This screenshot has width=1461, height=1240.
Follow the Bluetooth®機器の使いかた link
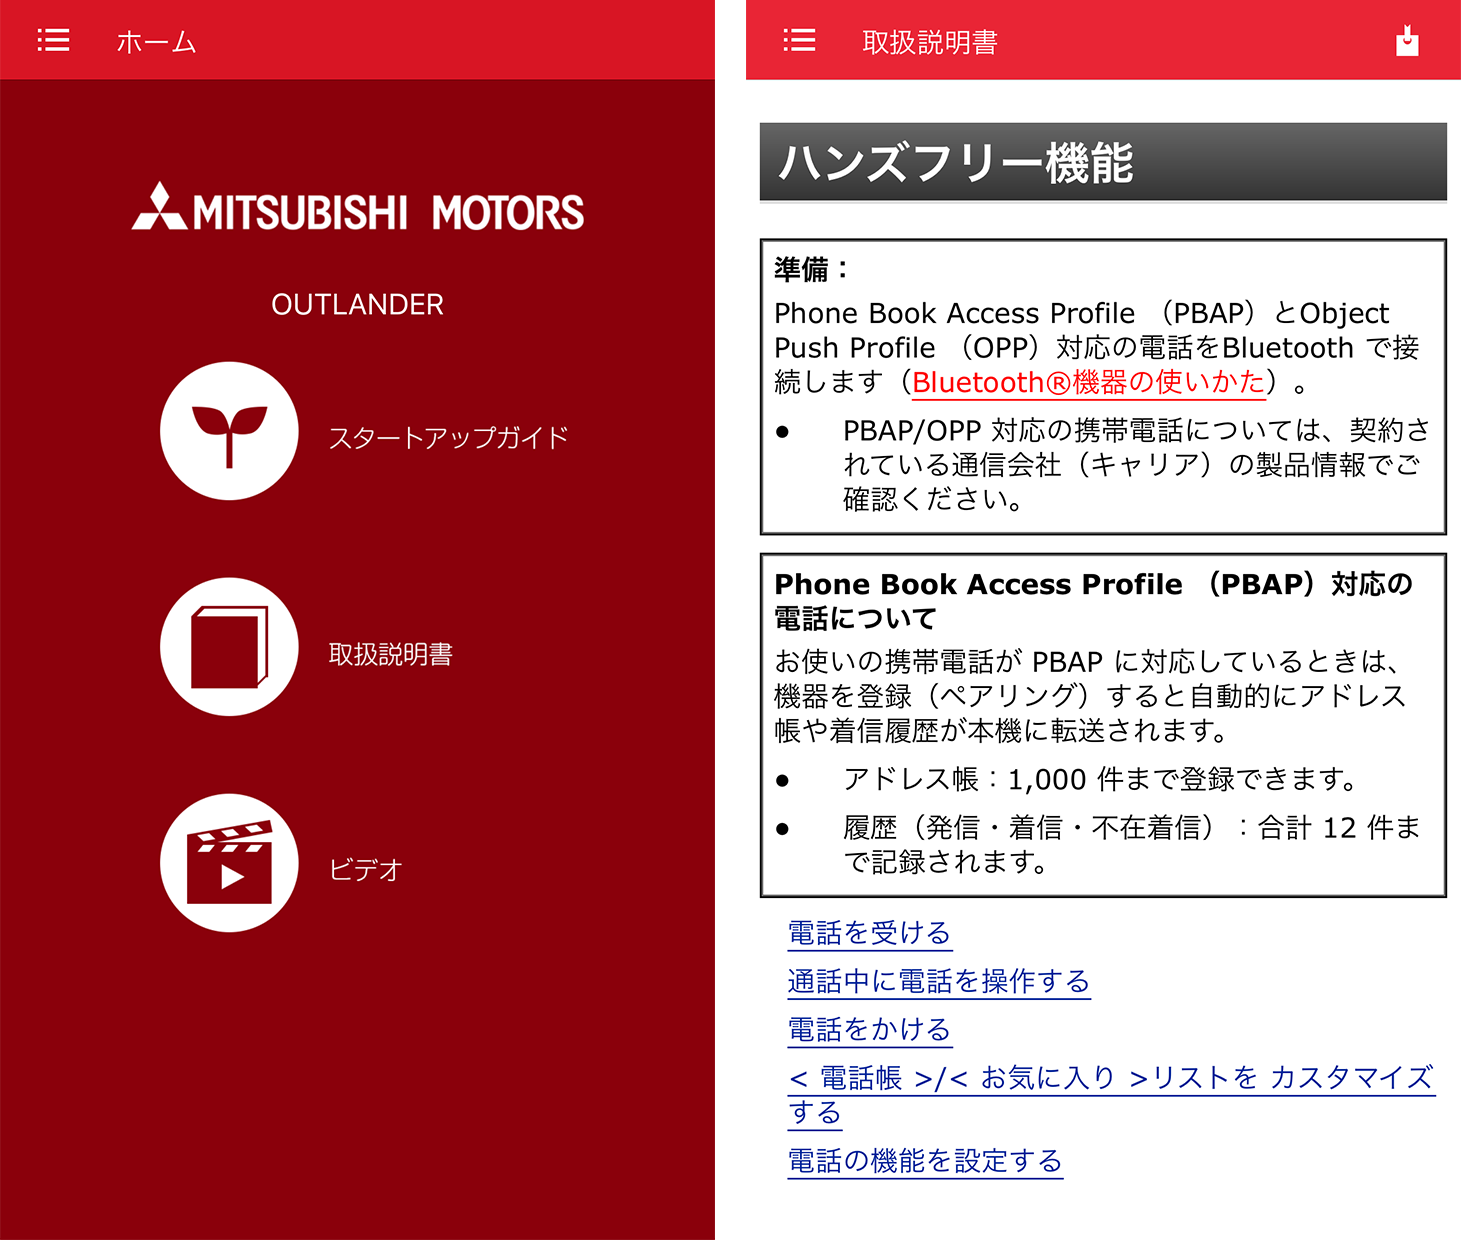[x=1088, y=382]
